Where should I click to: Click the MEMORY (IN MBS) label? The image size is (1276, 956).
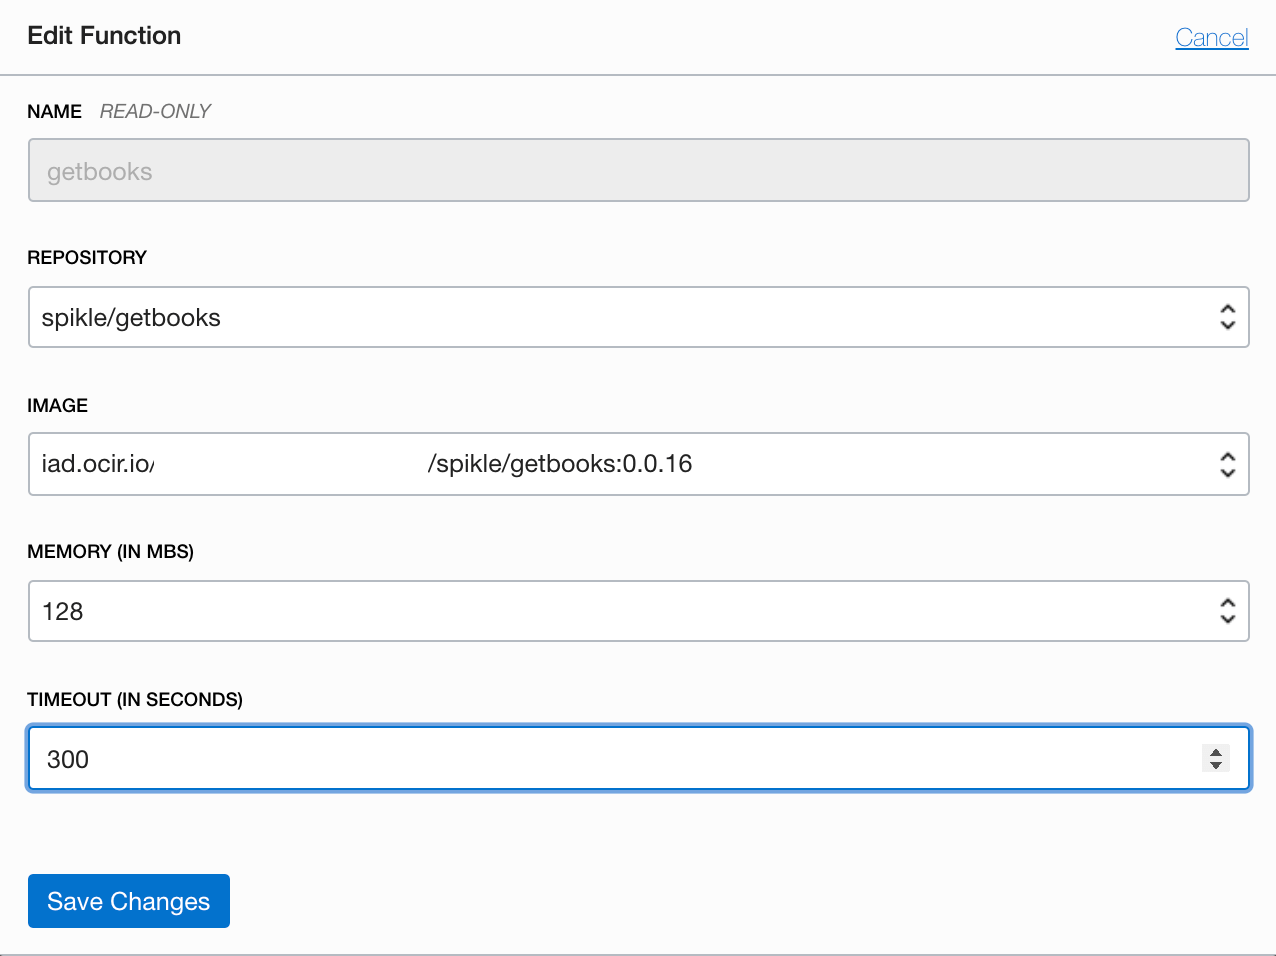tap(110, 551)
